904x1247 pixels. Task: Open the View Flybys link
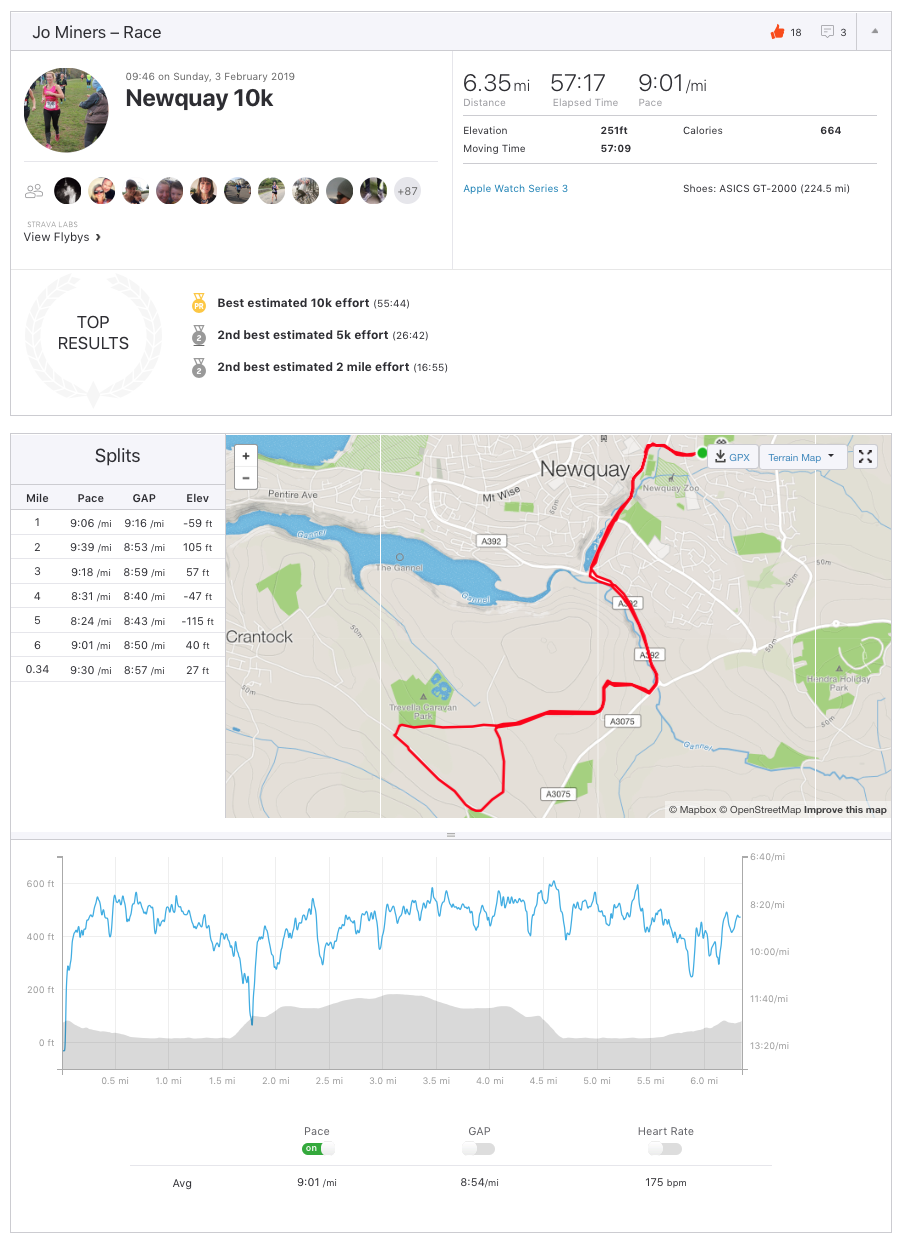(62, 237)
